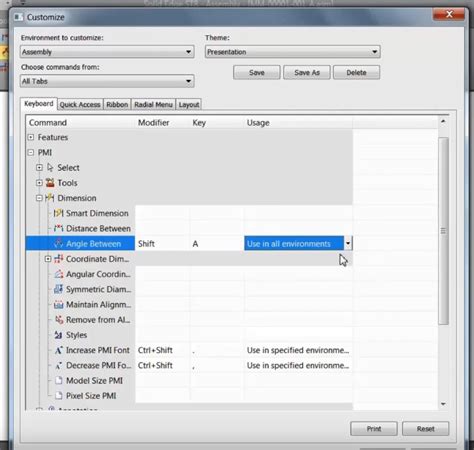This screenshot has width=474, height=450.
Task: Click the Symmetric Diameter icon
Action: click(x=59, y=289)
